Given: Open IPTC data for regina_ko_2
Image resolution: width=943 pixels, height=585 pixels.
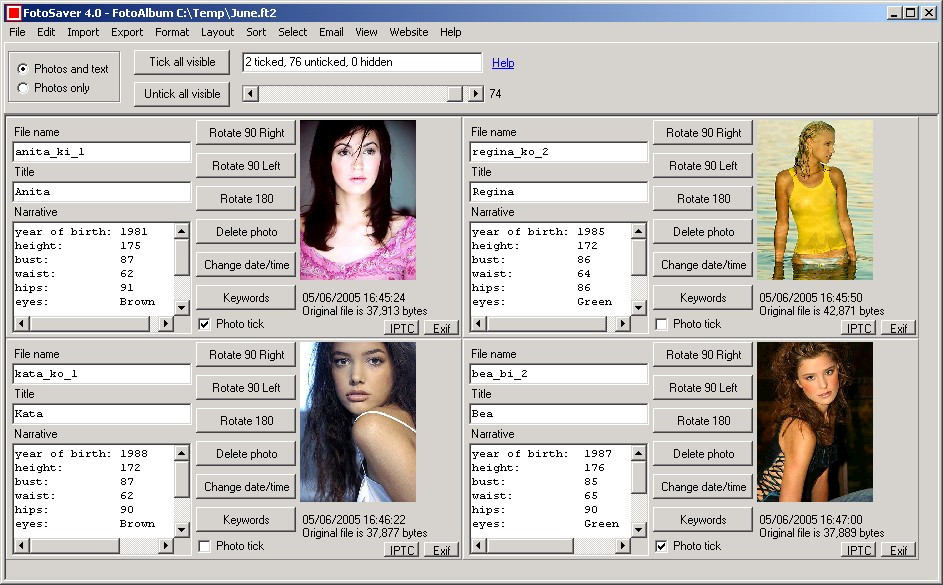Looking at the screenshot, I should [859, 328].
